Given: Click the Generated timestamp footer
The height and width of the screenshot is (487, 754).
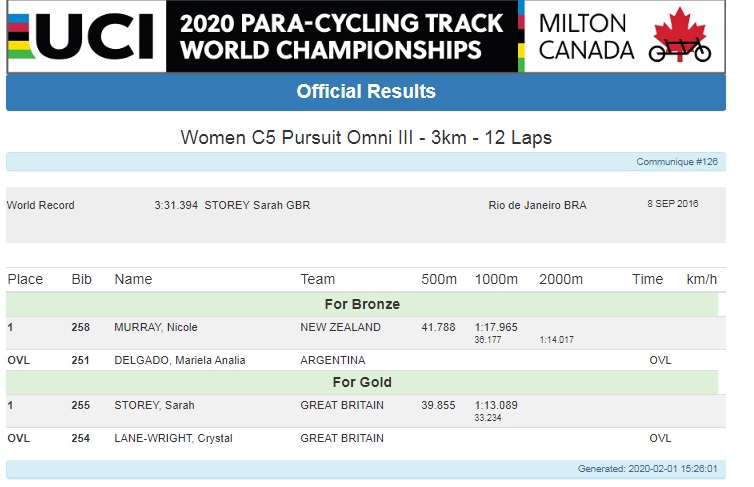Looking at the screenshot, I should tap(647, 469).
